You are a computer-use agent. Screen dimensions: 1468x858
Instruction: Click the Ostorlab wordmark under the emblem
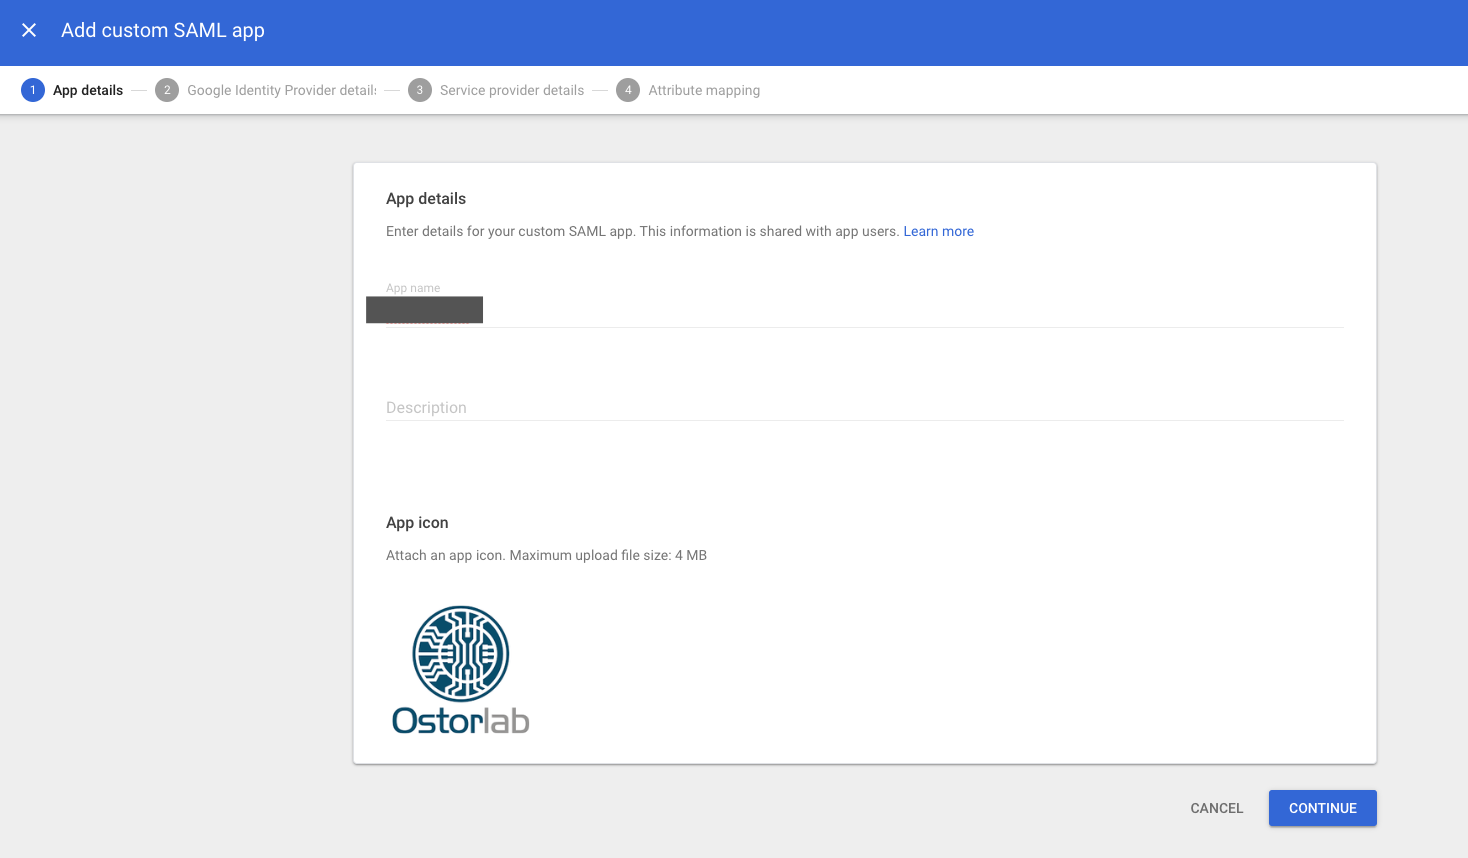coord(461,721)
